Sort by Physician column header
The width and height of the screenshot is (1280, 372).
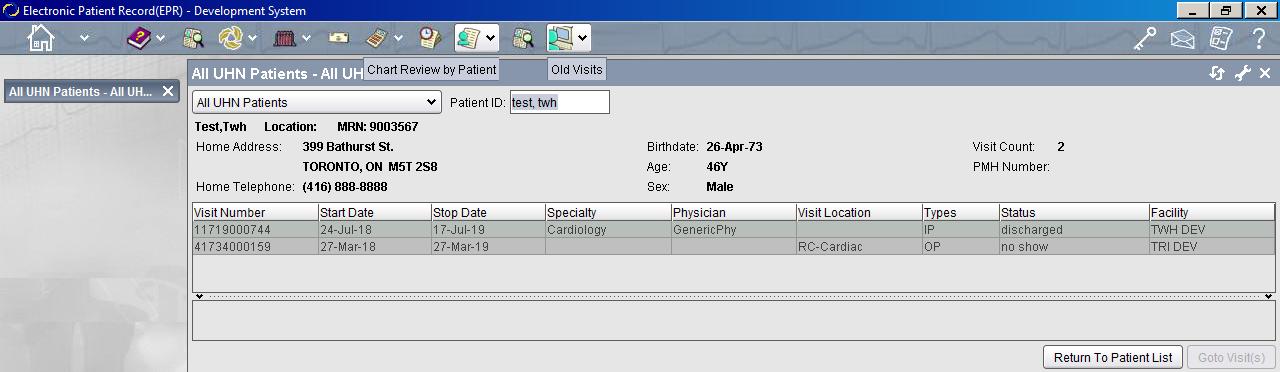point(733,213)
